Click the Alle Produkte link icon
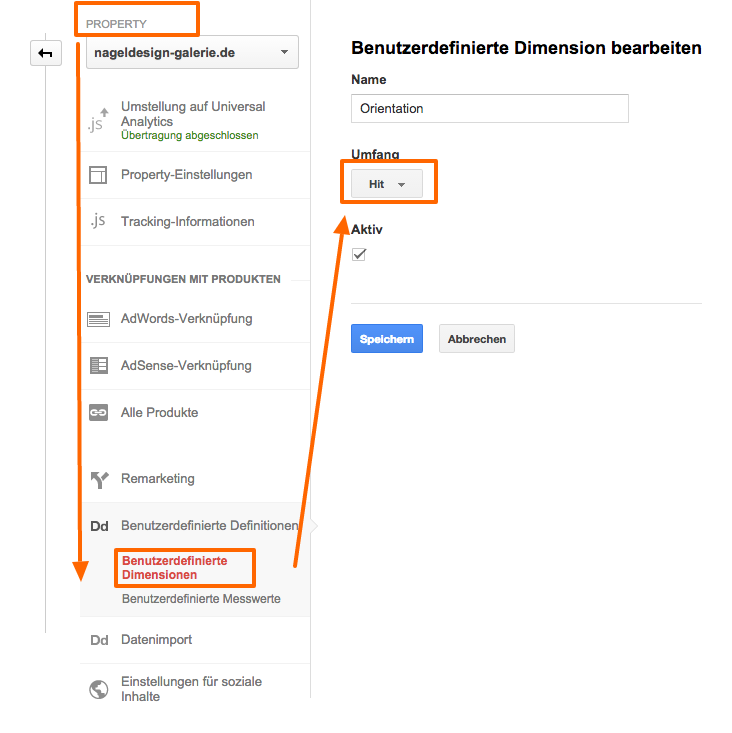 98,413
